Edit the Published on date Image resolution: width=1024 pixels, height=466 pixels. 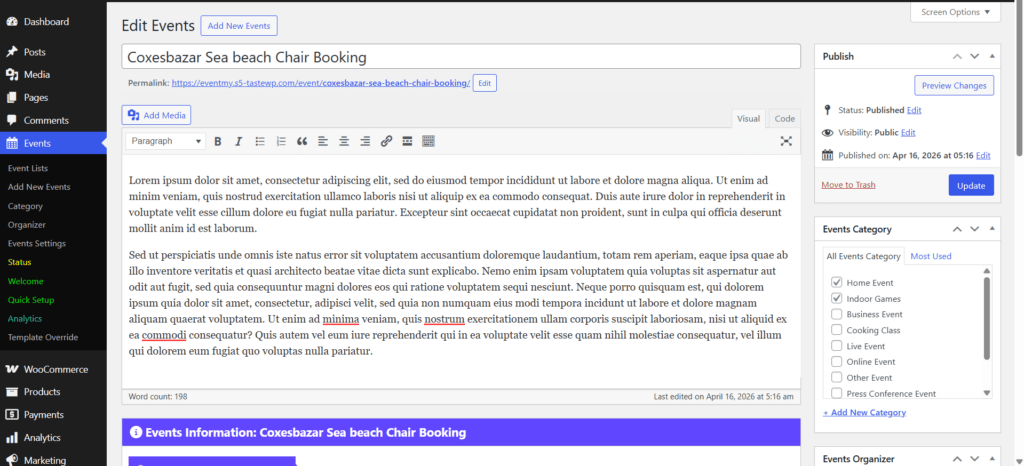pos(984,155)
